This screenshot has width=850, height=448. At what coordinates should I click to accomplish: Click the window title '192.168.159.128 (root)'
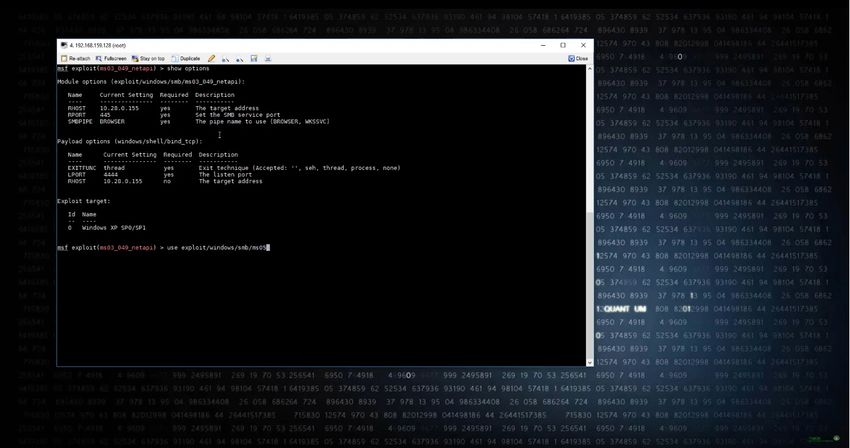point(98,46)
